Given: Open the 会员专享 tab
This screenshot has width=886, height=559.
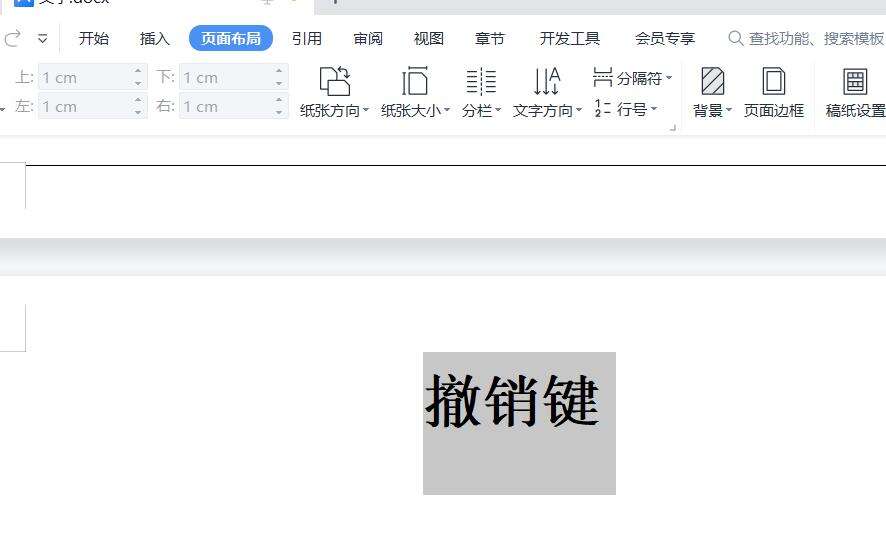Looking at the screenshot, I should click(665, 38).
